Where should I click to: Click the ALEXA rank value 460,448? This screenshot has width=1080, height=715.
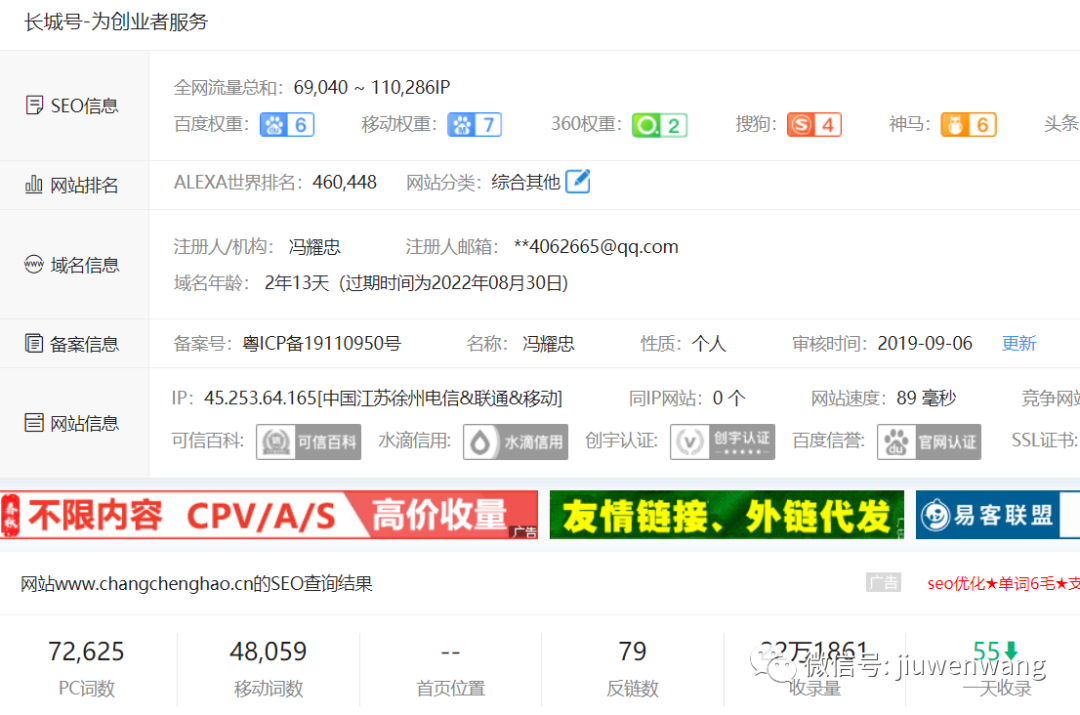pyautogui.click(x=344, y=182)
